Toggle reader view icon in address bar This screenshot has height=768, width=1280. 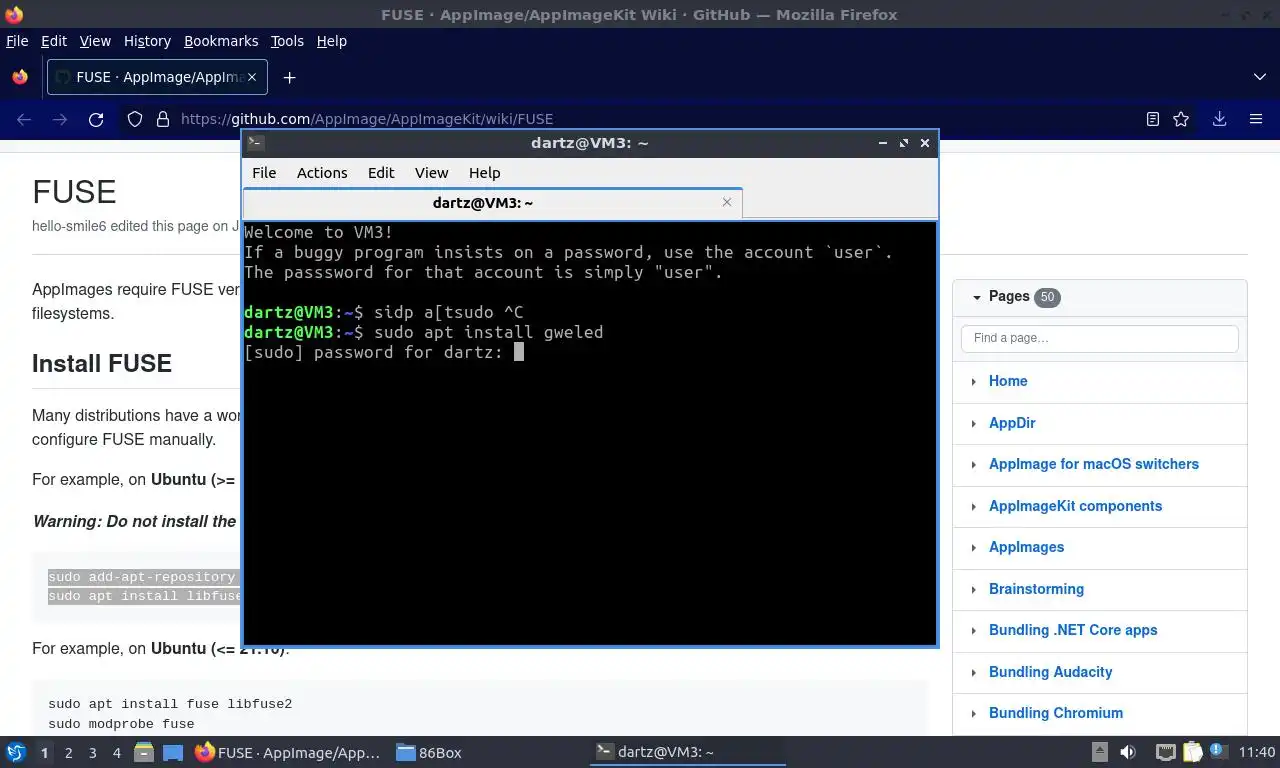tap(1153, 119)
